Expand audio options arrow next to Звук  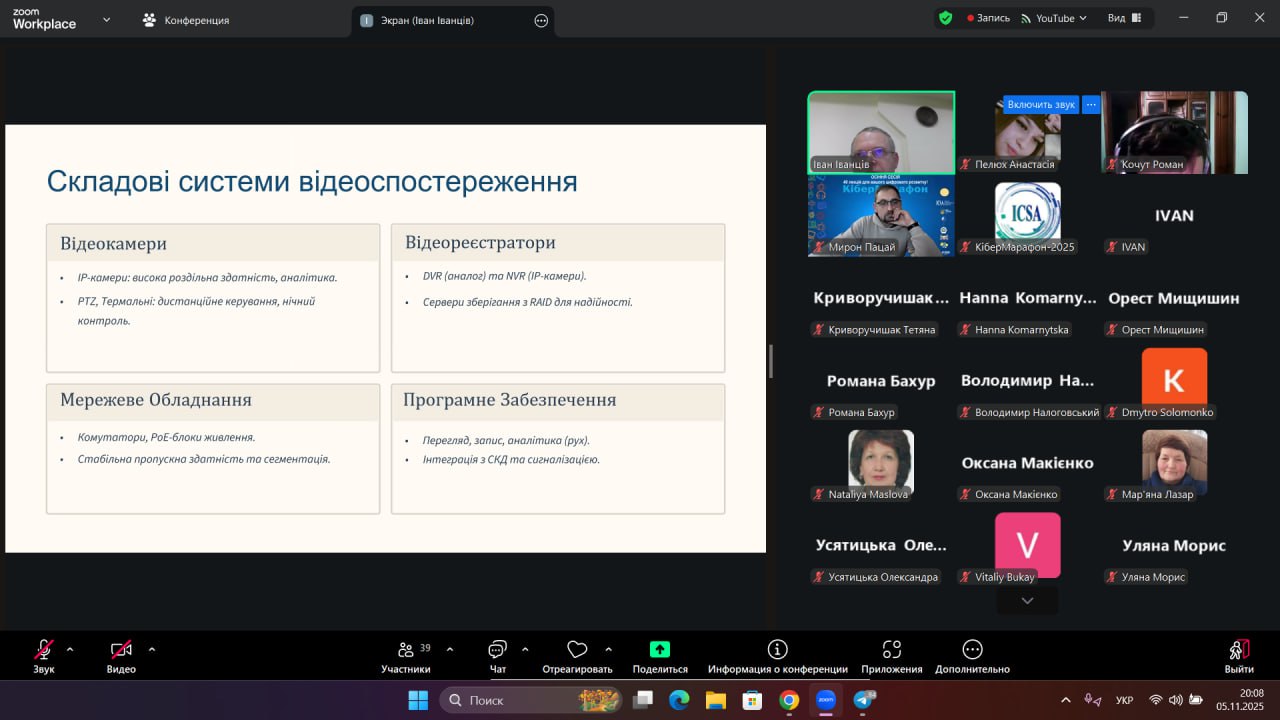(x=70, y=649)
